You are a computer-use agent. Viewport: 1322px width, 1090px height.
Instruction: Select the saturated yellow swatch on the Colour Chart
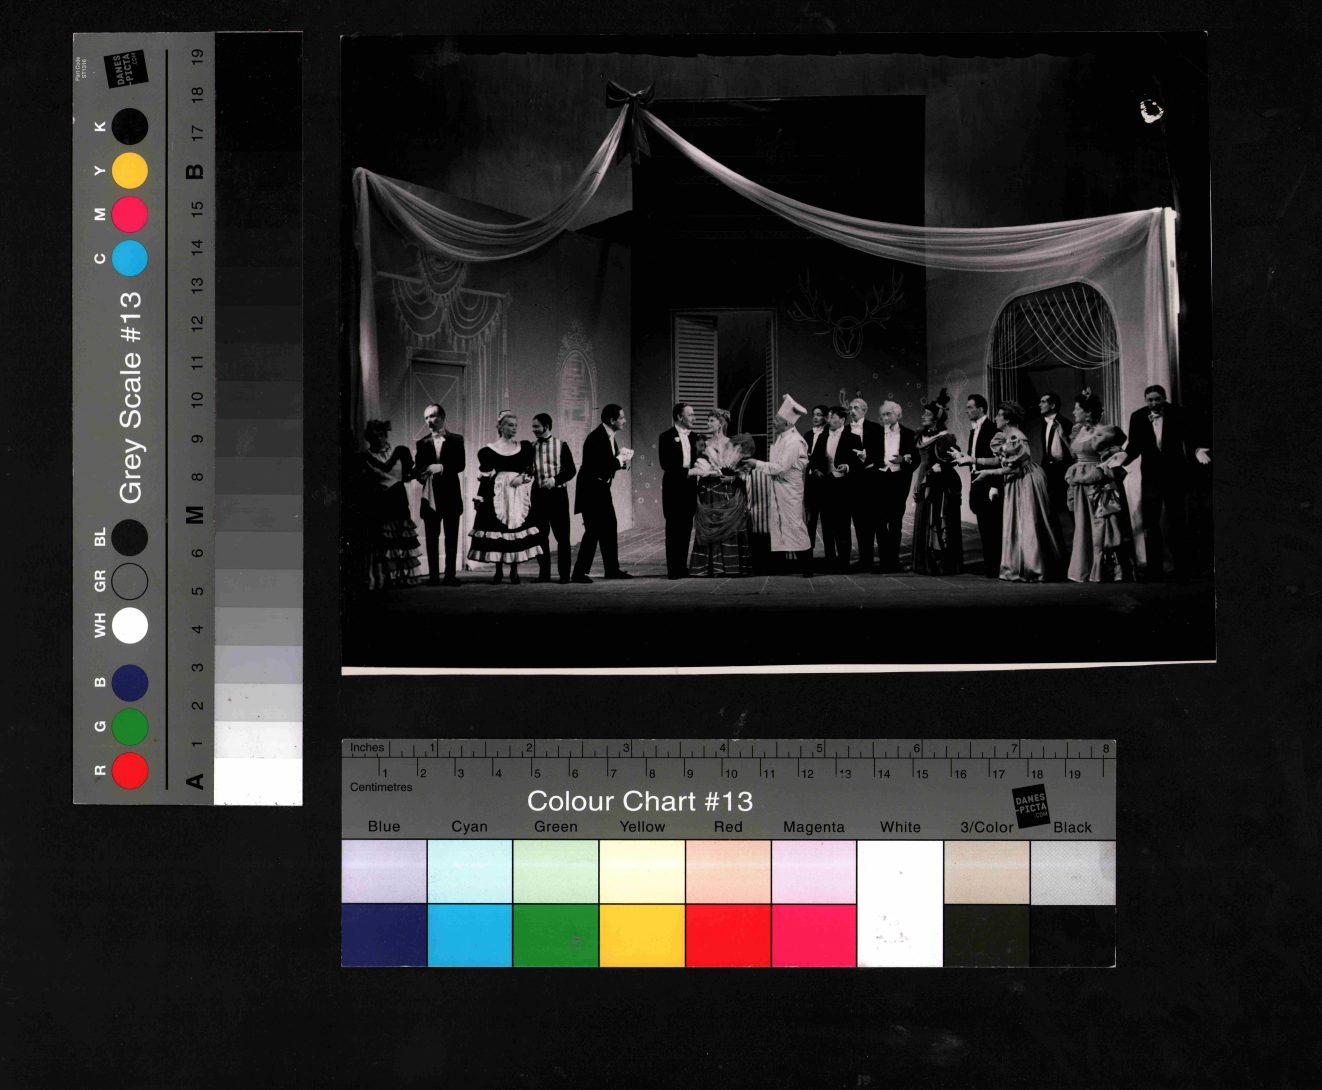coord(642,935)
